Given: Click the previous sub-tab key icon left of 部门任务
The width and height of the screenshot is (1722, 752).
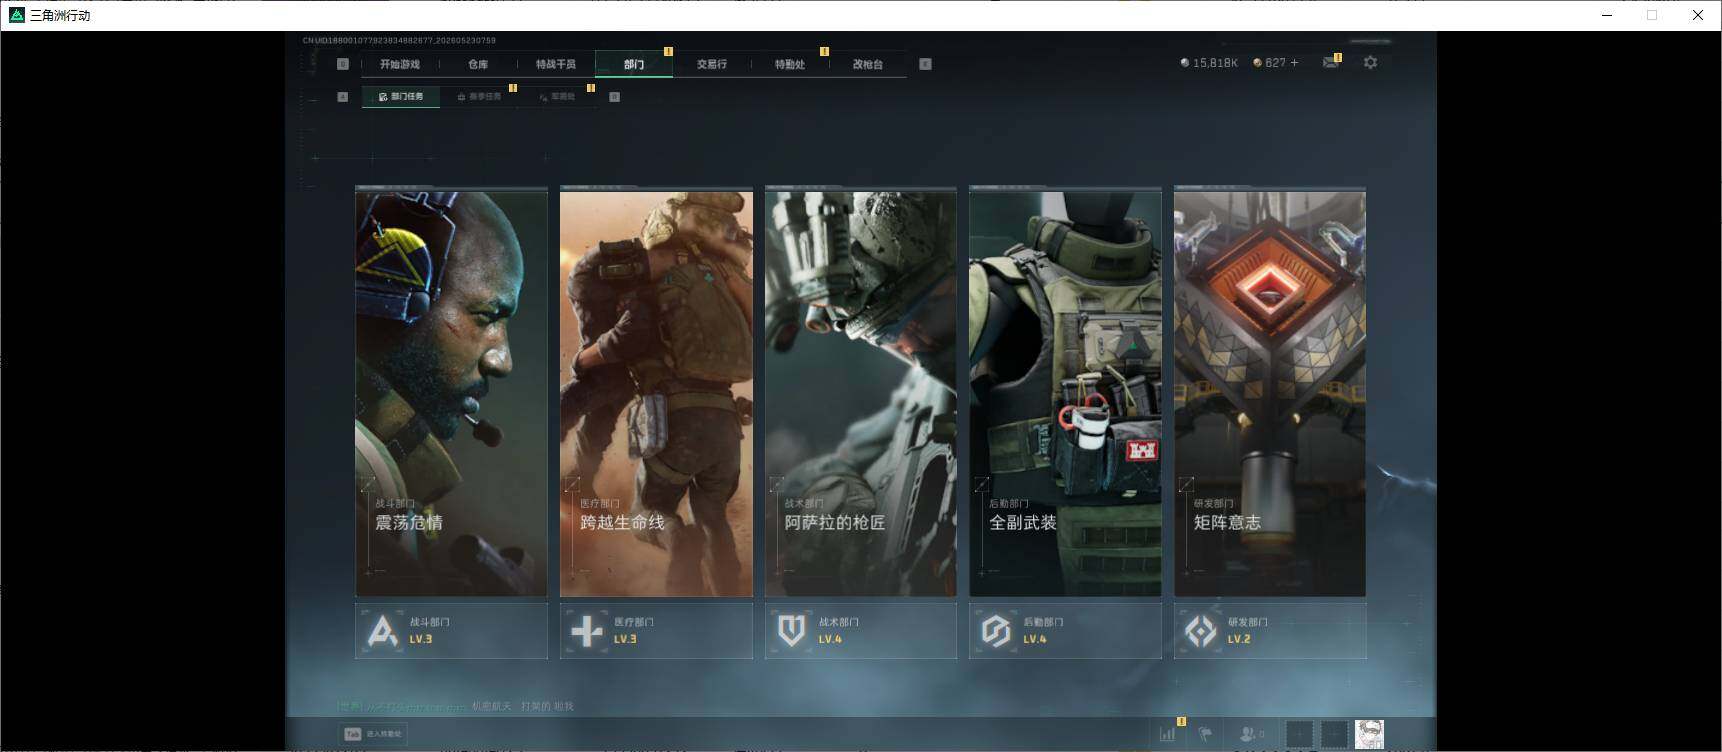Looking at the screenshot, I should pos(343,97).
